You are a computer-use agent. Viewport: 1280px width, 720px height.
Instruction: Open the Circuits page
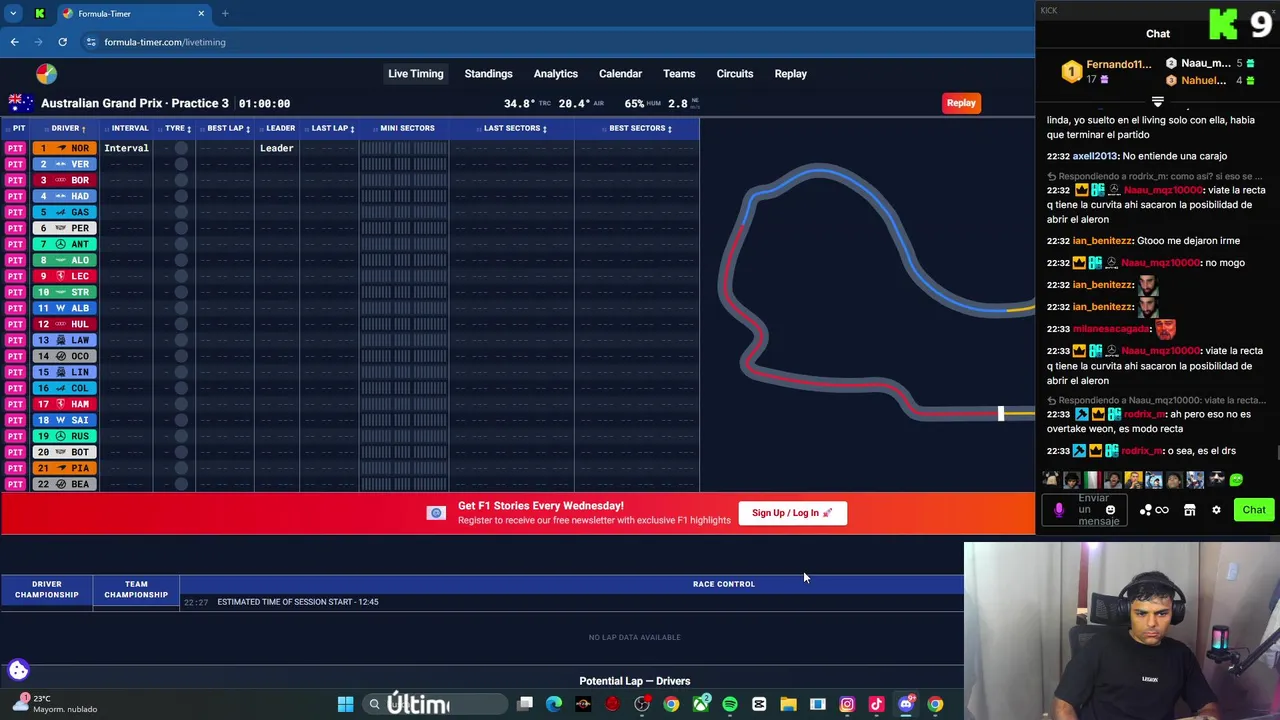coord(734,74)
